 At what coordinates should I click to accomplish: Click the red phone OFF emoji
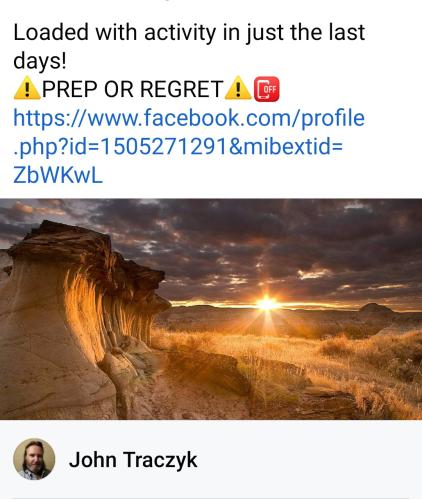tap(267, 89)
